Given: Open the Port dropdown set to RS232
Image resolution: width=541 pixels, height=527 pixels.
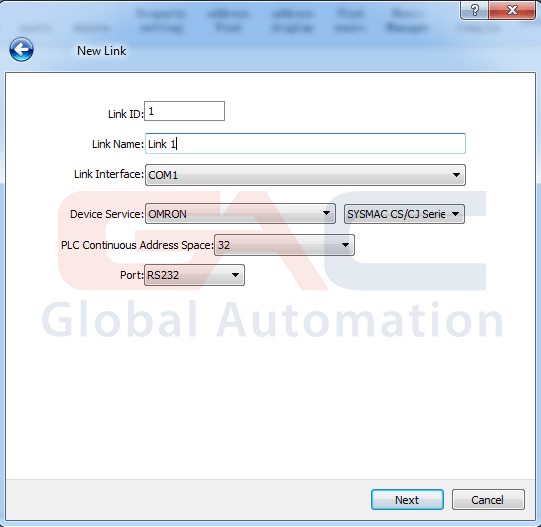Looking at the screenshot, I should pos(194,275).
